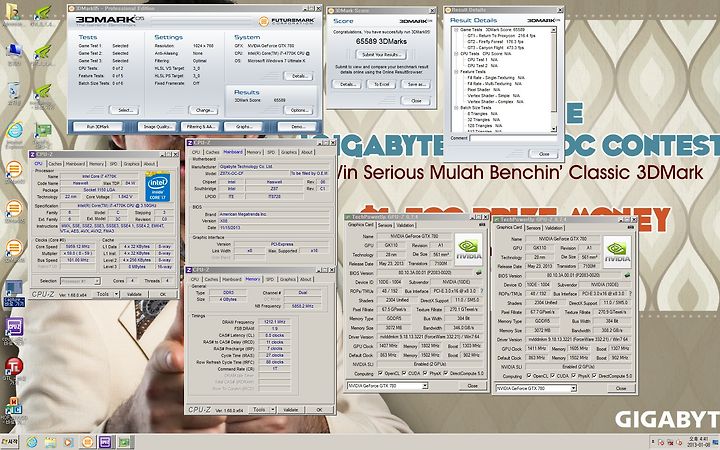Switch to the Caches tab in the CPU-Z CPU window
The image size is (720, 450).
click(55, 163)
